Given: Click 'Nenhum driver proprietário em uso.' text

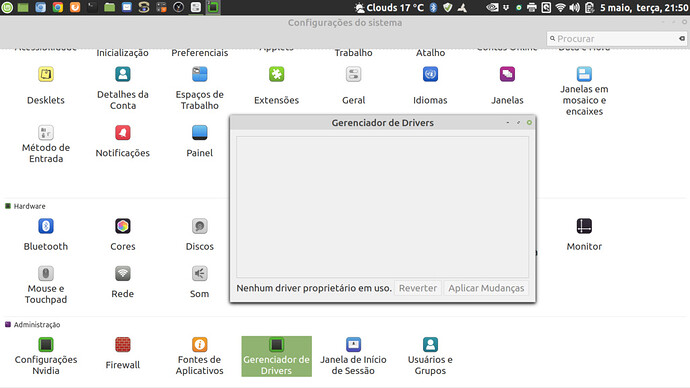Looking at the screenshot, I should (314, 288).
